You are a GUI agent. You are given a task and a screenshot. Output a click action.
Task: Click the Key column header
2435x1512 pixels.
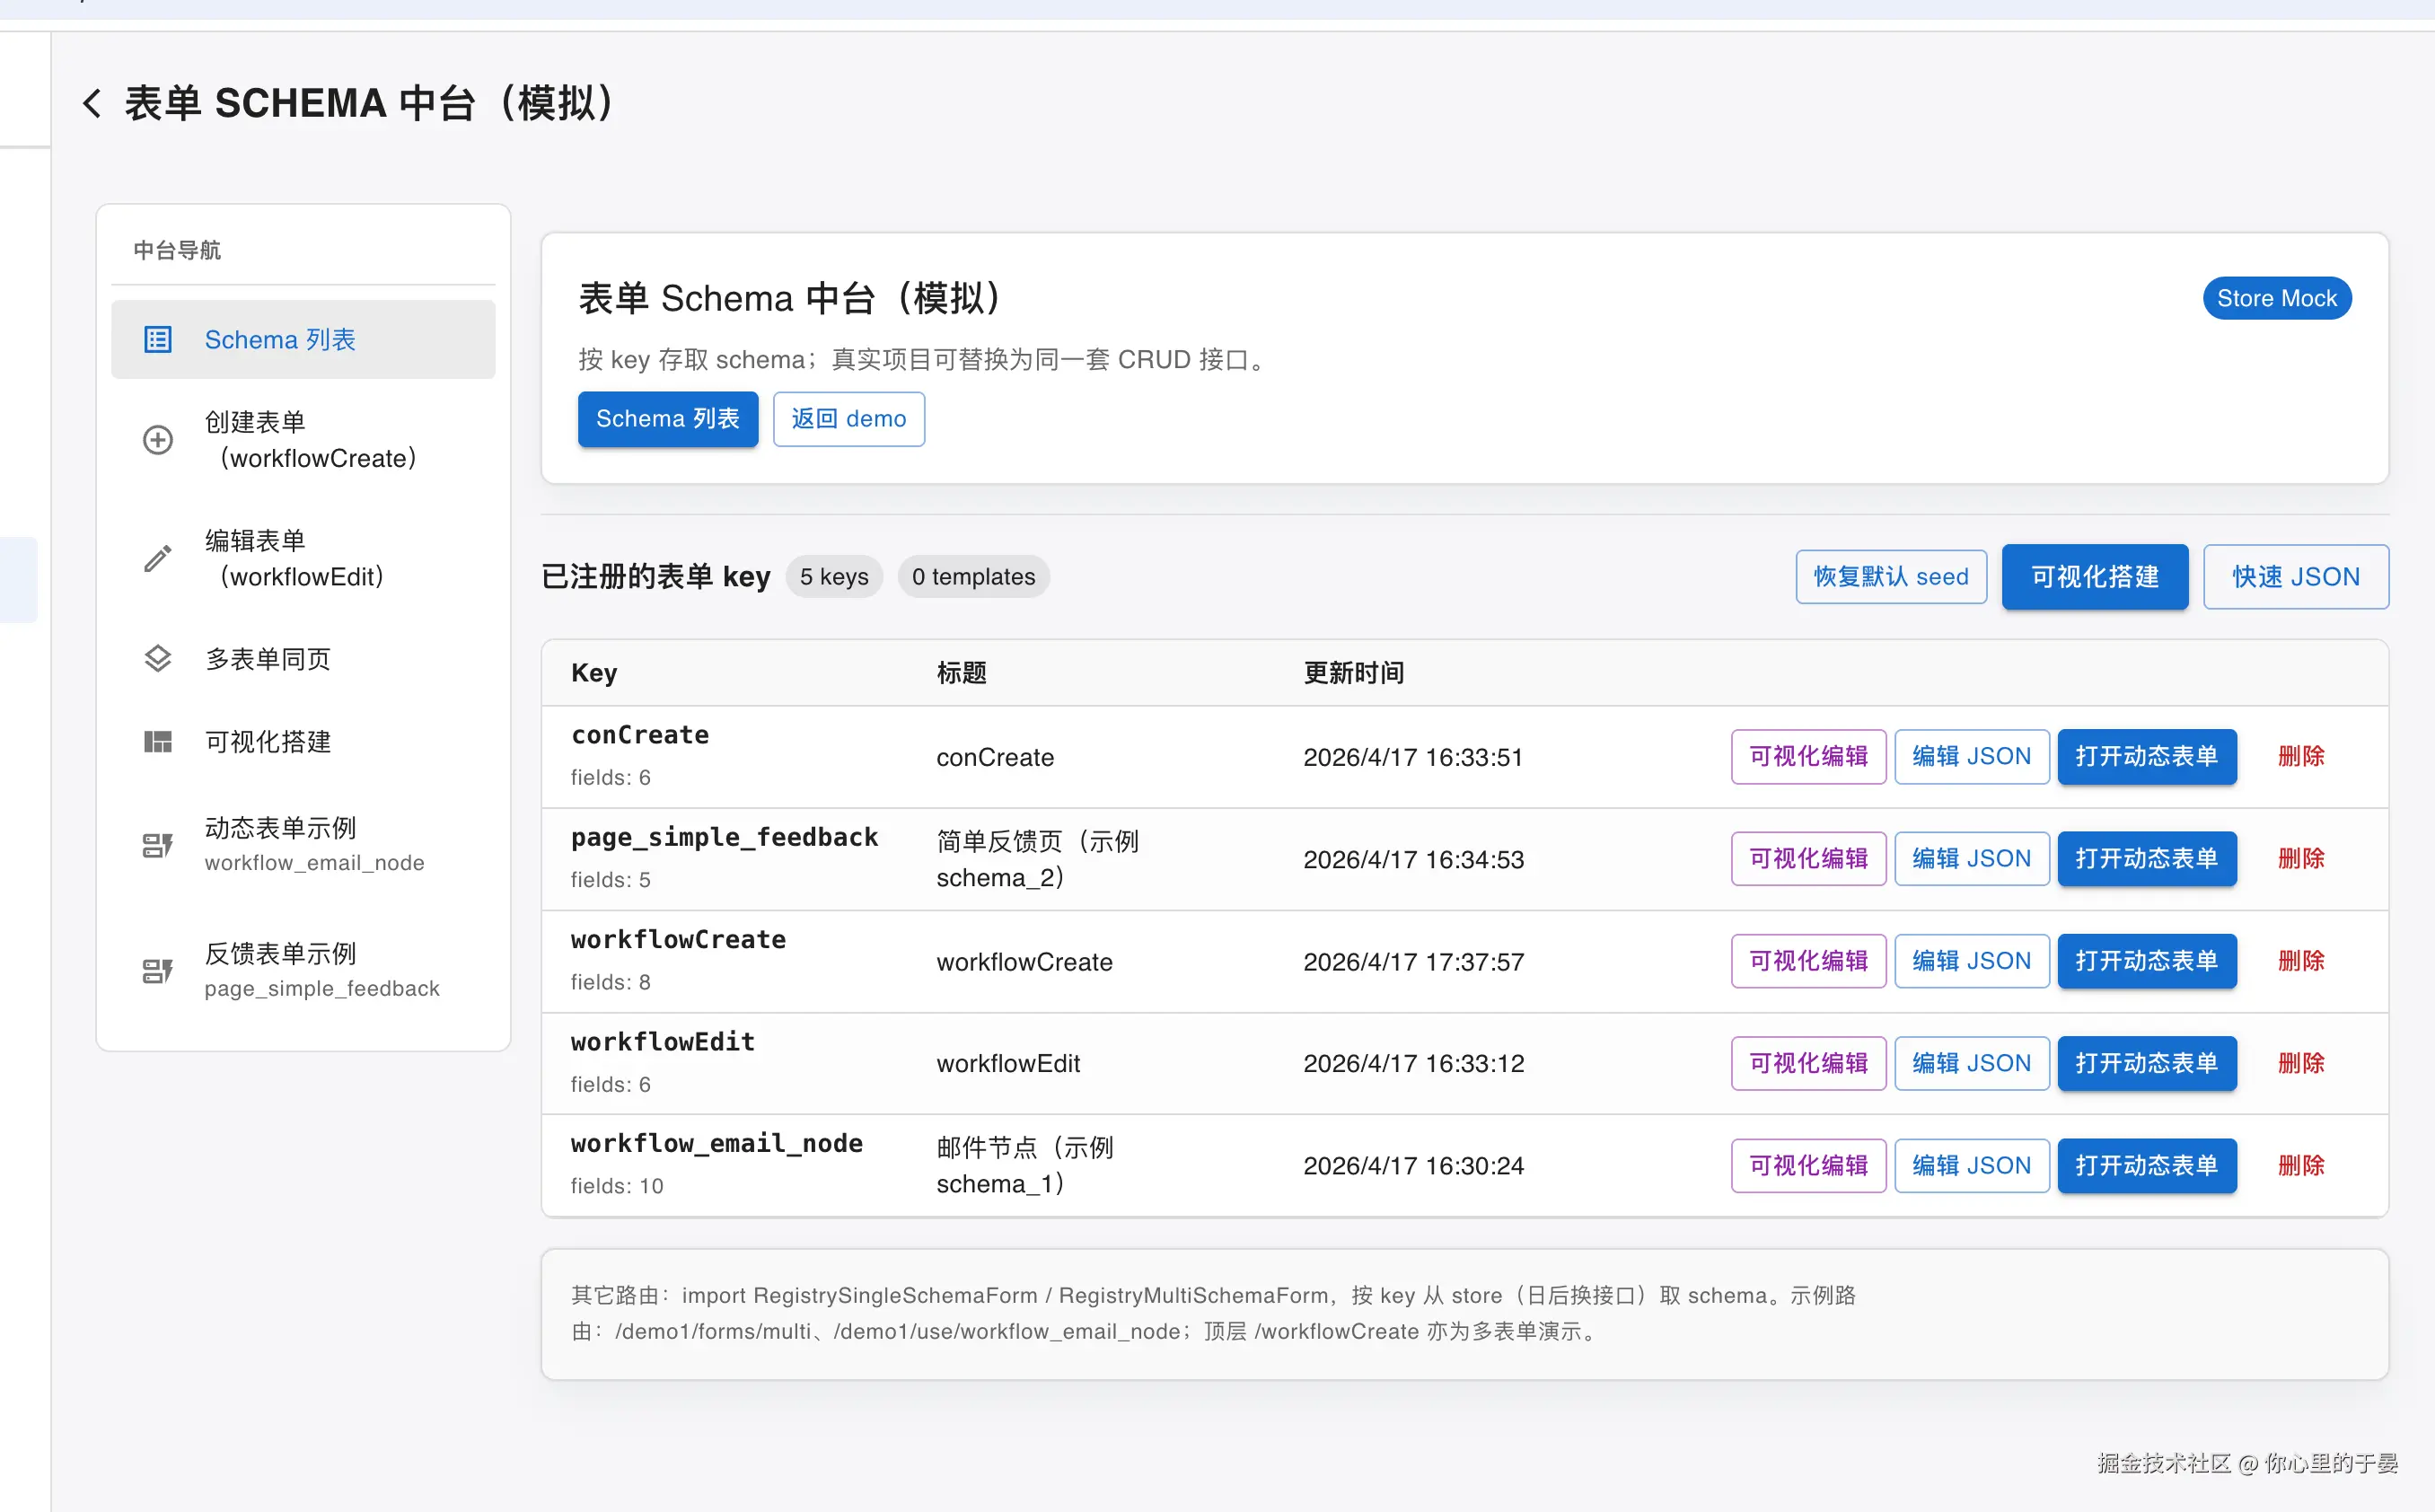(594, 673)
